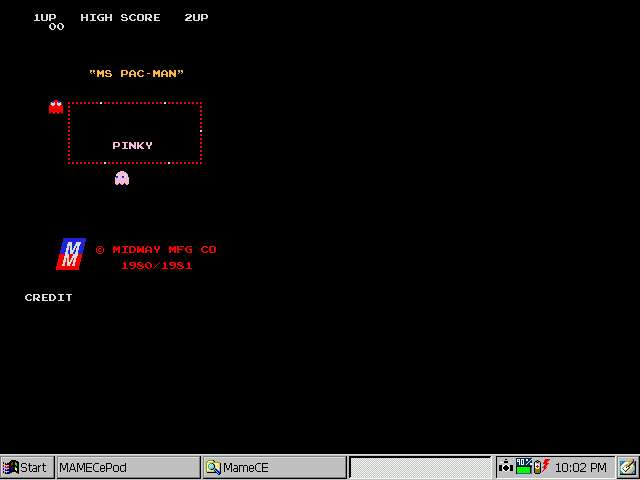Click the CREDIT label
This screenshot has height=480, width=640.
click(x=49, y=297)
